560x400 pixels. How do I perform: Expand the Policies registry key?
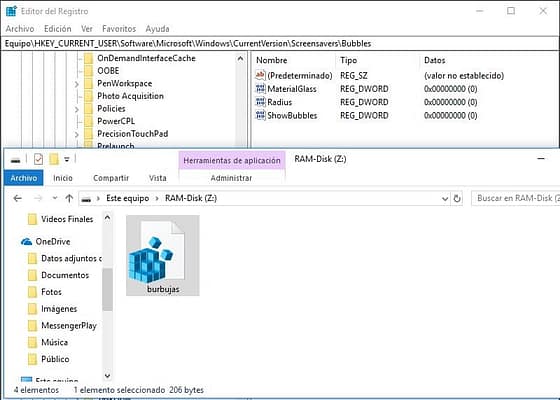77,109
